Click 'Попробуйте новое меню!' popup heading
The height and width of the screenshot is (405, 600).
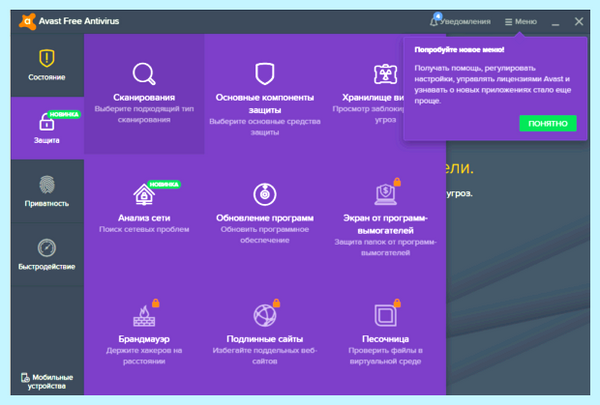(x=459, y=50)
